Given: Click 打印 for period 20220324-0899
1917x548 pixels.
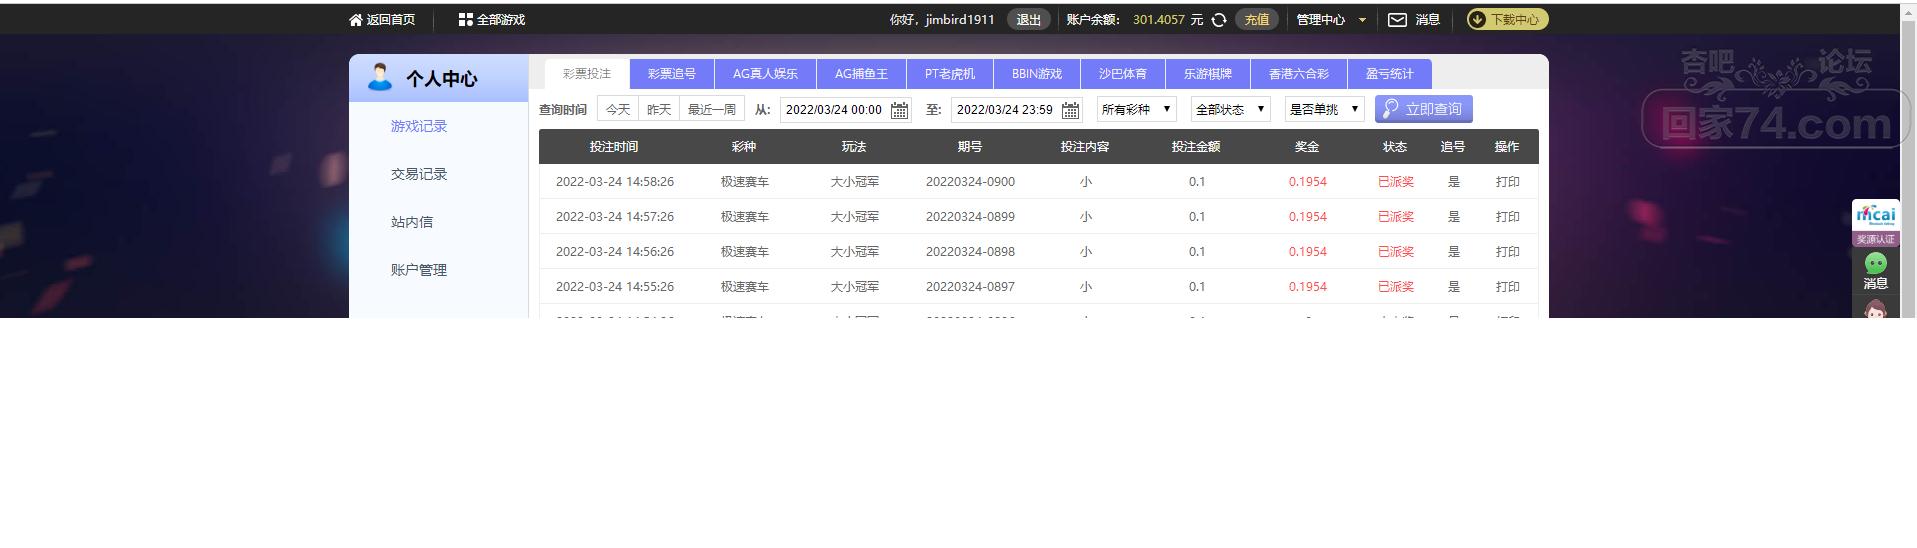Looking at the screenshot, I should pyautogui.click(x=1507, y=217).
